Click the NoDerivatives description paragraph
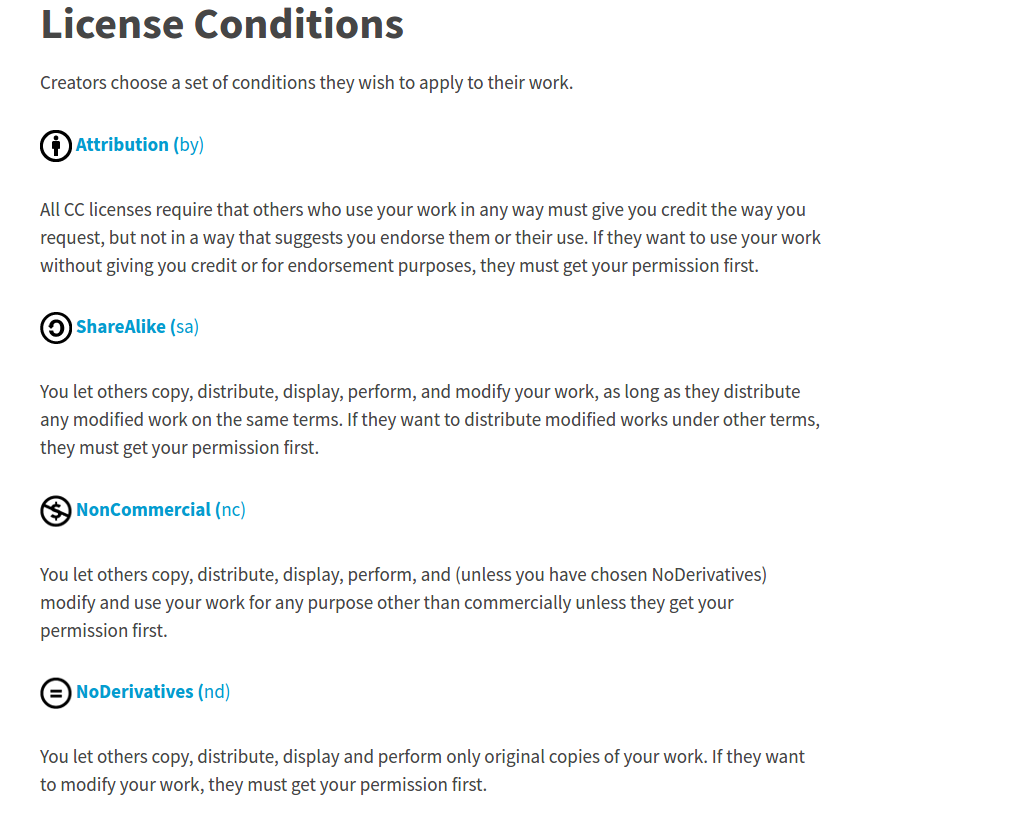 click(x=422, y=770)
